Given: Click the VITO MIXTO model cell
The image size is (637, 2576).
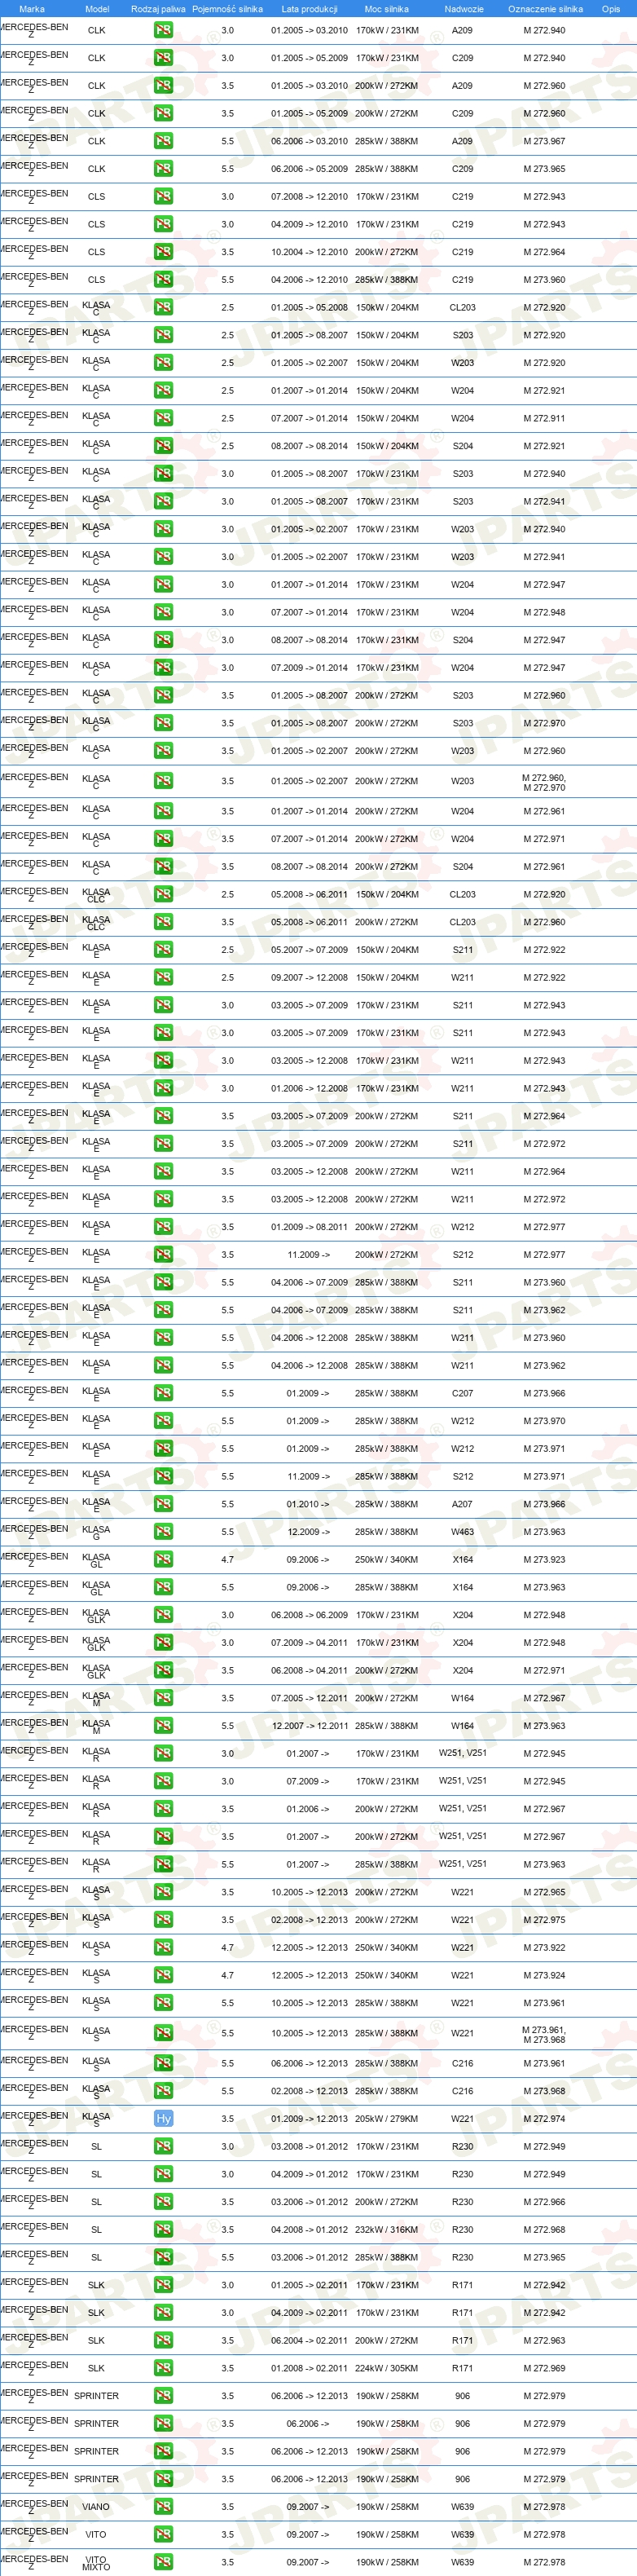Looking at the screenshot, I should pyautogui.click(x=96, y=2562).
